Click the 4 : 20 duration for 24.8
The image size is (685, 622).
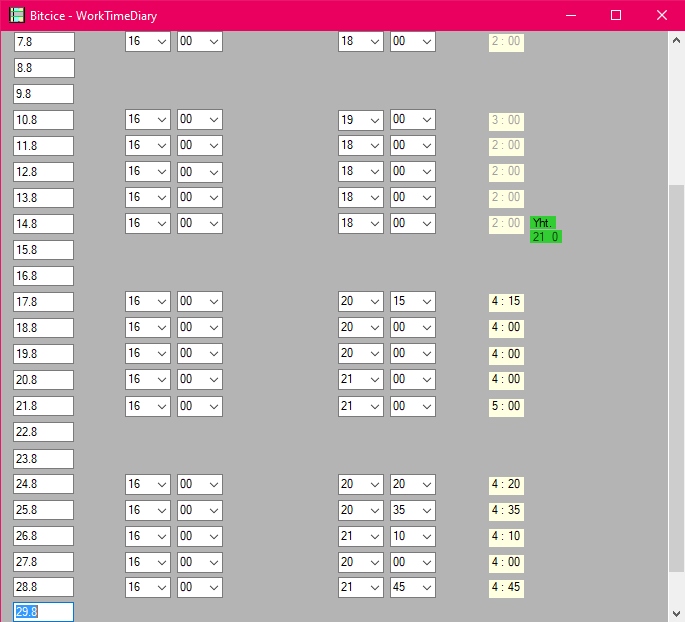(x=506, y=484)
